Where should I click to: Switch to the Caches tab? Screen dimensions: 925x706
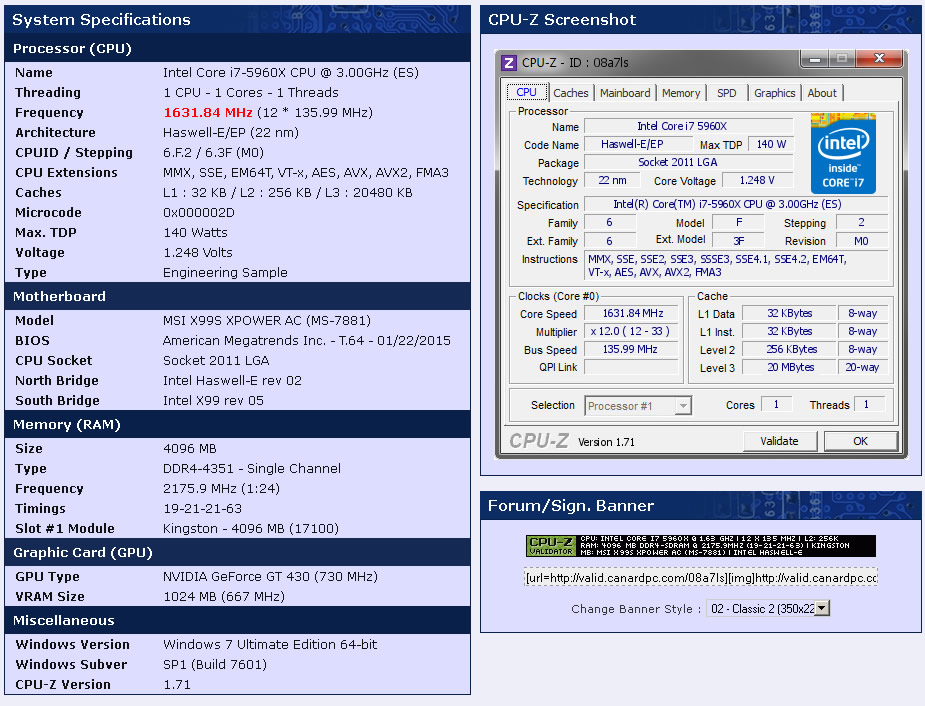[x=570, y=93]
